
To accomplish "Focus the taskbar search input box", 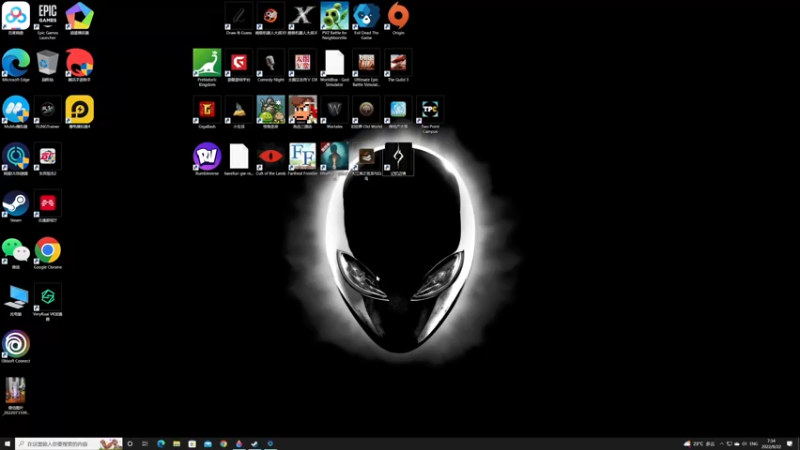I will pyautogui.click(x=68, y=444).
